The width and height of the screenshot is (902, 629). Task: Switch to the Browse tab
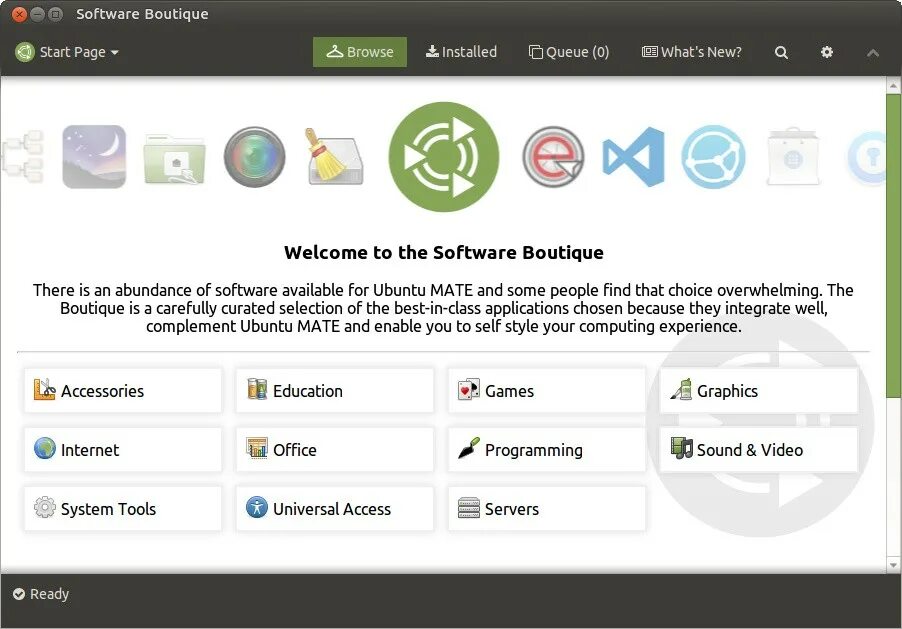360,52
